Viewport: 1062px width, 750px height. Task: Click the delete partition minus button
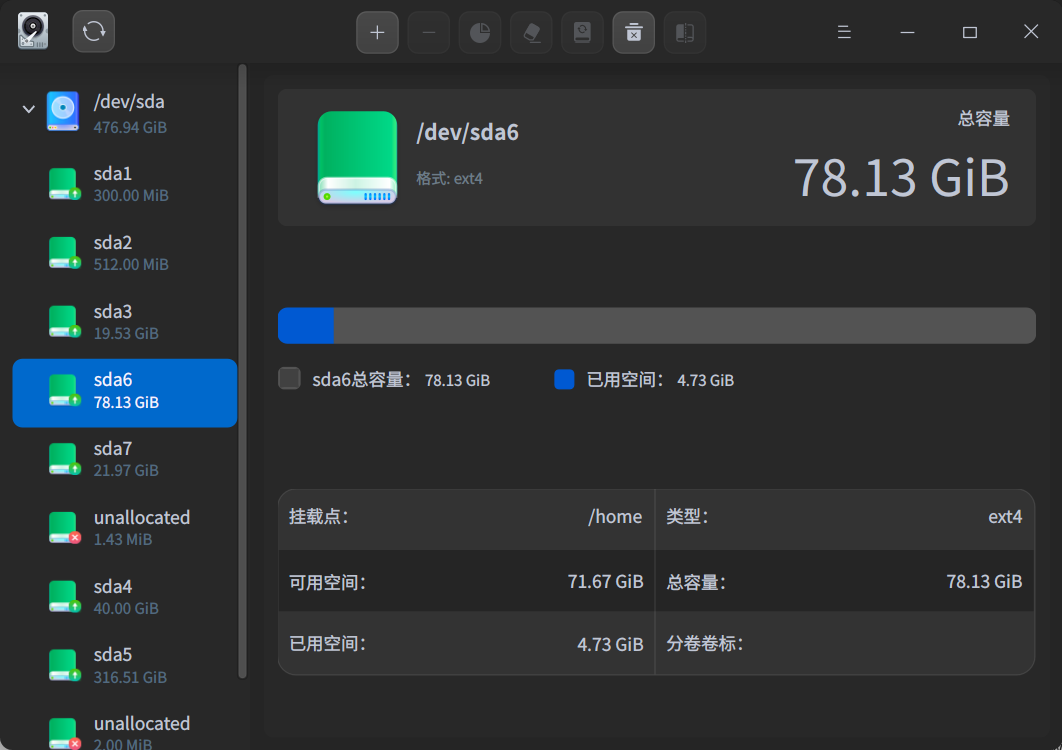(429, 32)
